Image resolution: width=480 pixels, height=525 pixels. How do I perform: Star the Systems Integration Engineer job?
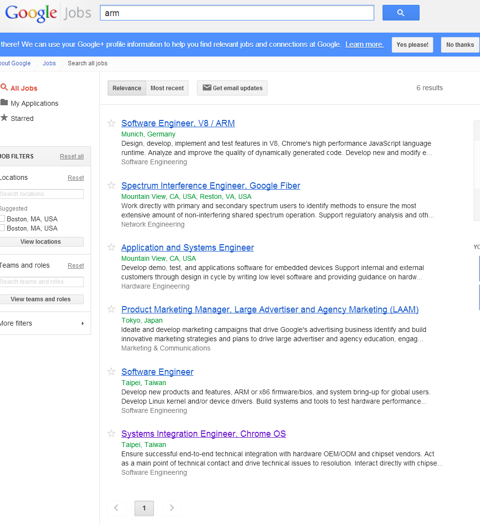[111, 433]
